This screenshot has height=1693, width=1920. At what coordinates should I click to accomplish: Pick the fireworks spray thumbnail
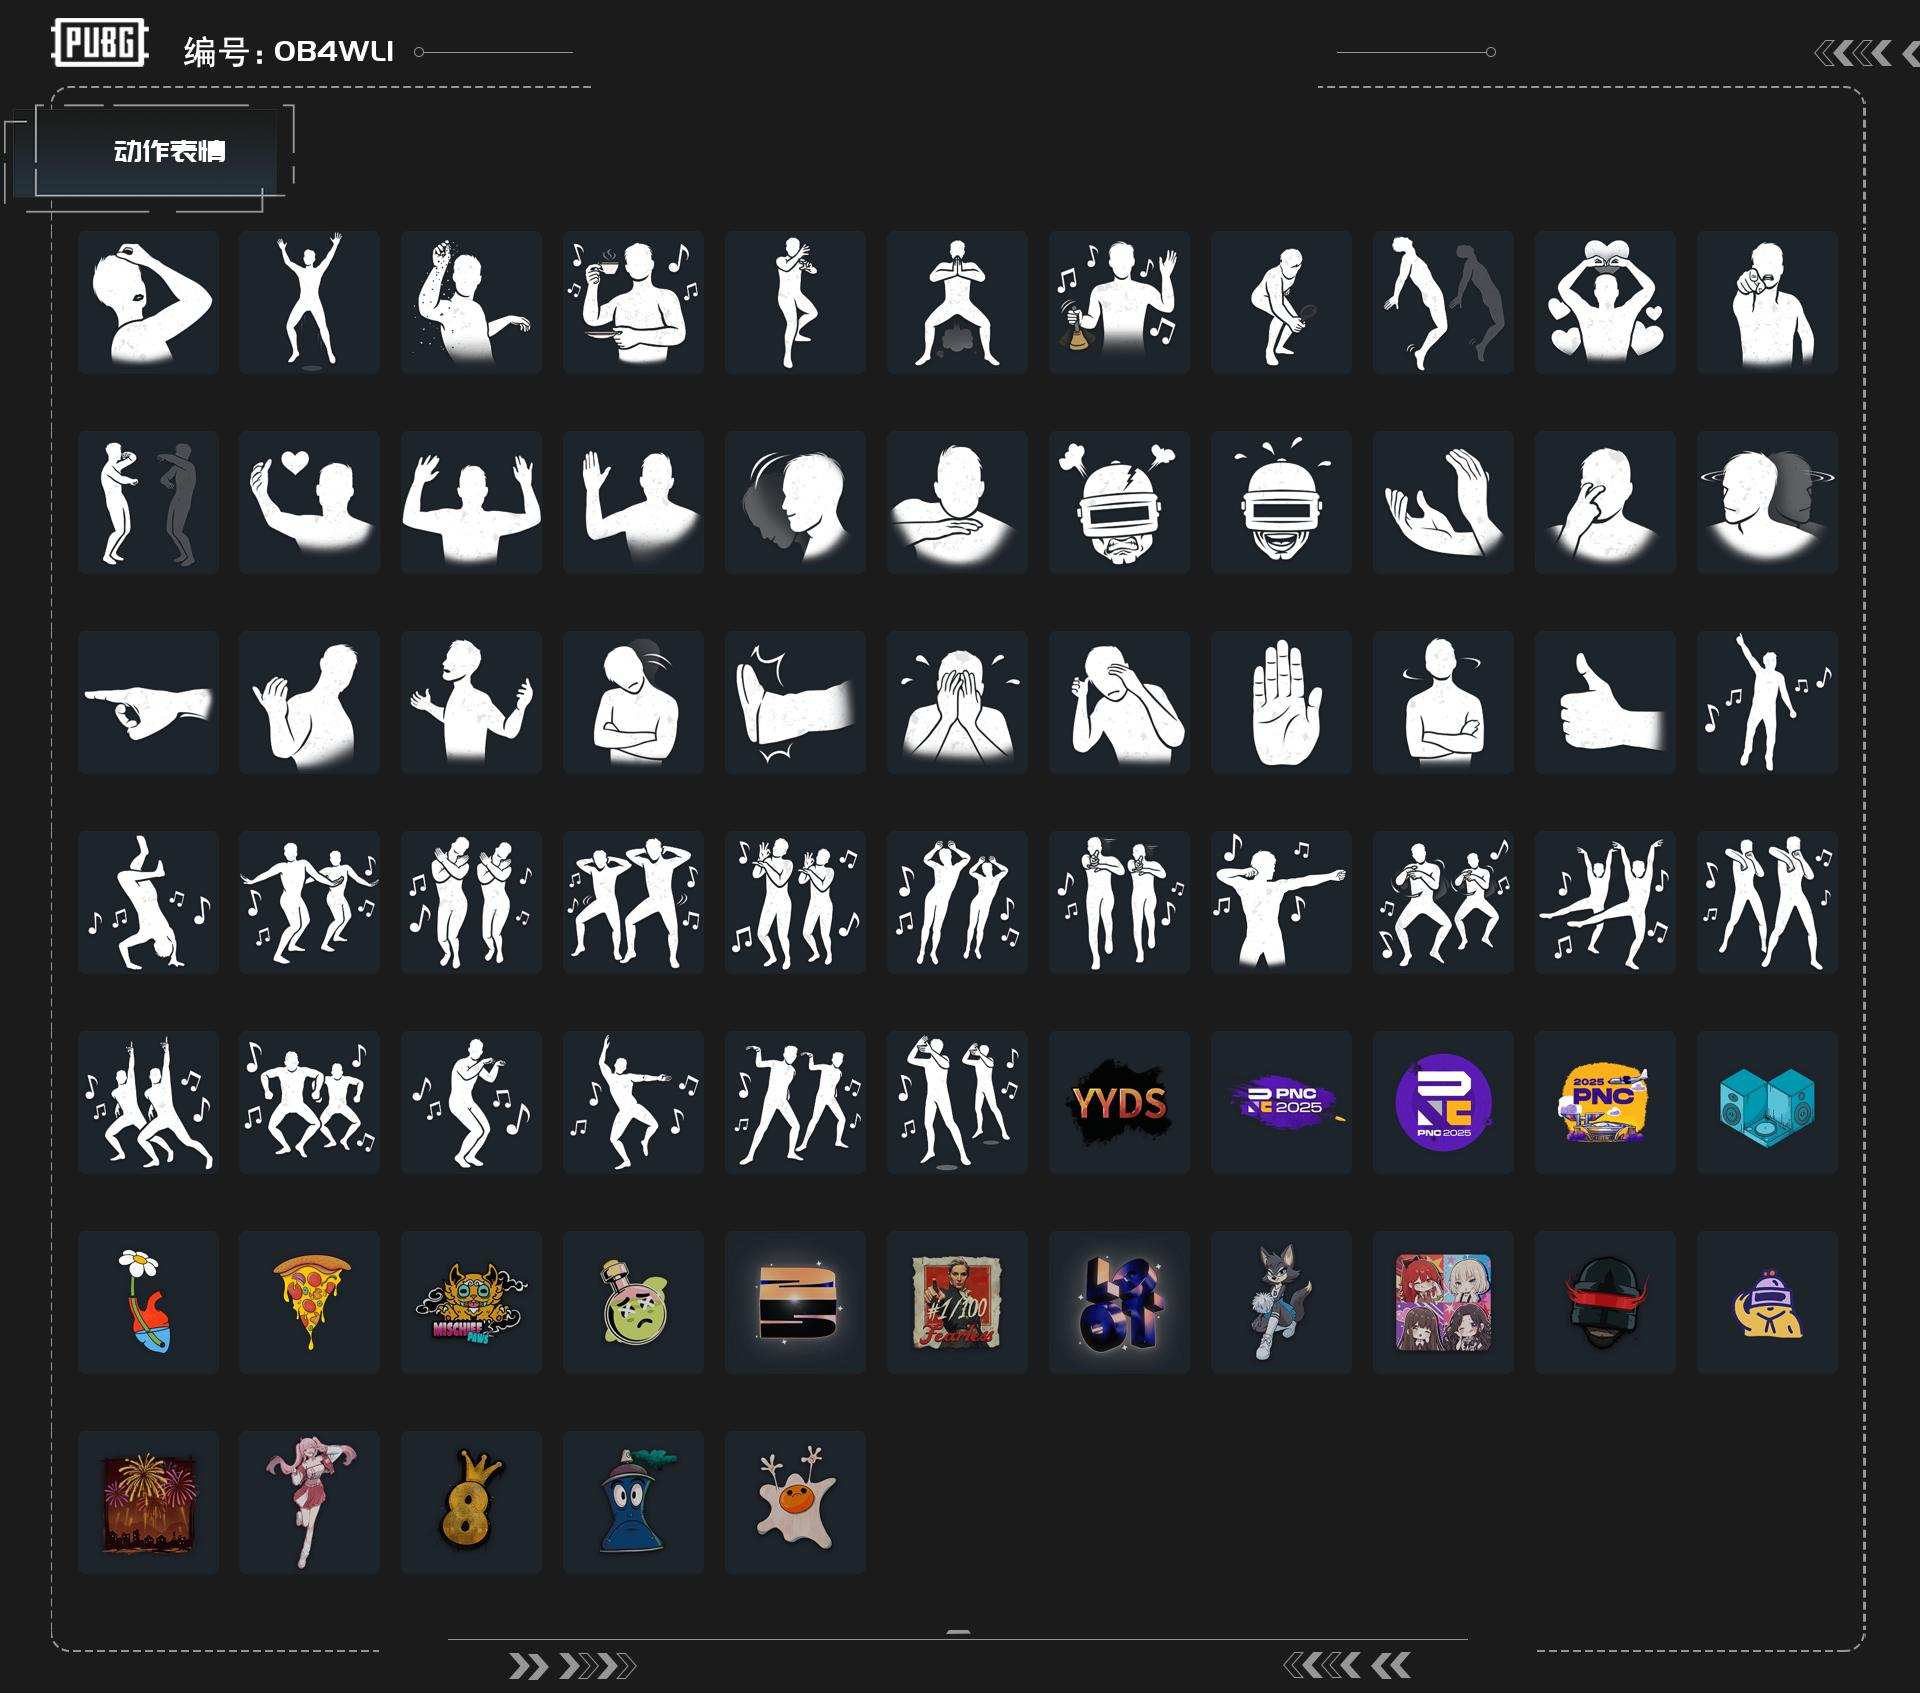[148, 1502]
